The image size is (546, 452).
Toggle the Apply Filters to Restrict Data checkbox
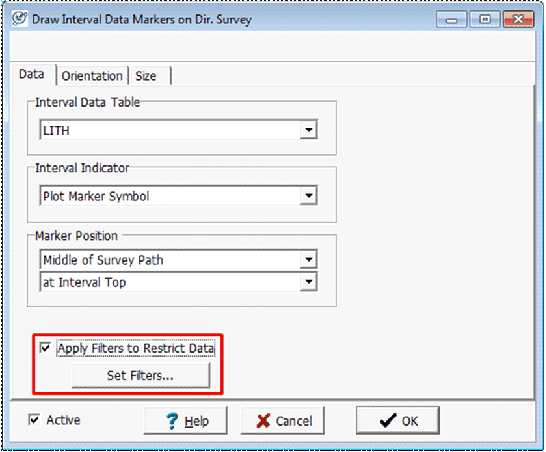click(45, 348)
